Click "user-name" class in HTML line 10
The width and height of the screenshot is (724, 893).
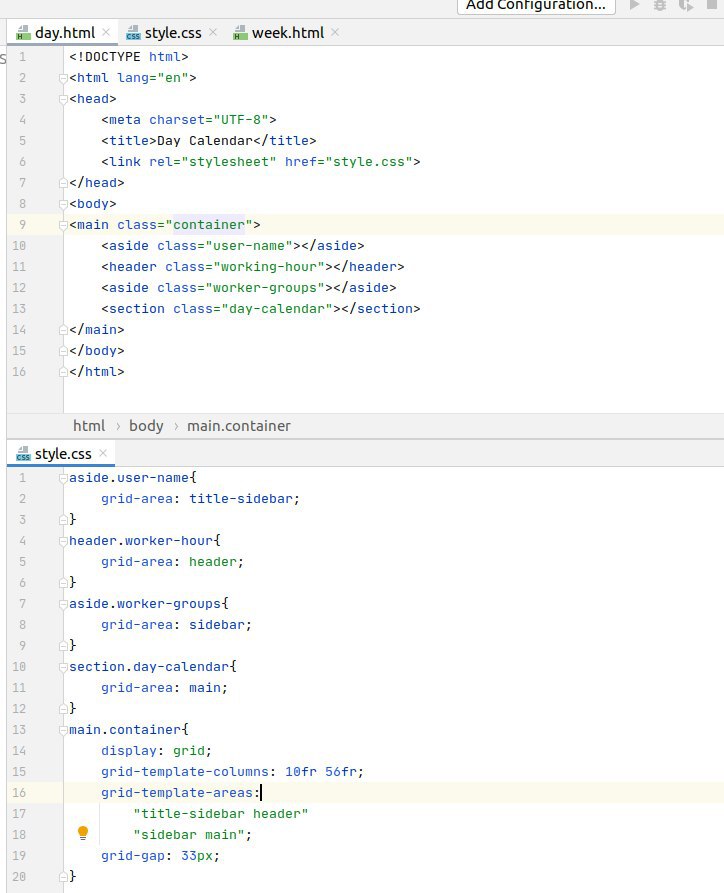pos(248,246)
